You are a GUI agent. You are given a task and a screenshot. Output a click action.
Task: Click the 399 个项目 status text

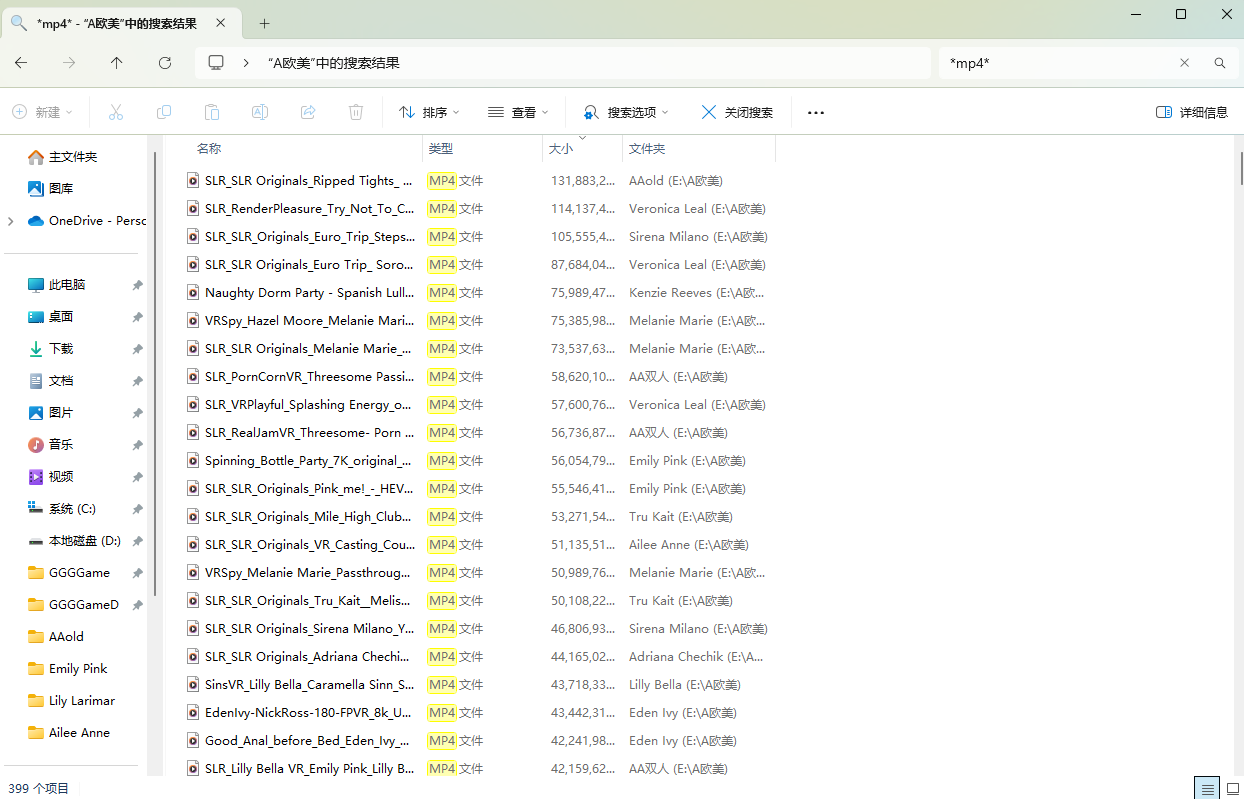[39, 788]
